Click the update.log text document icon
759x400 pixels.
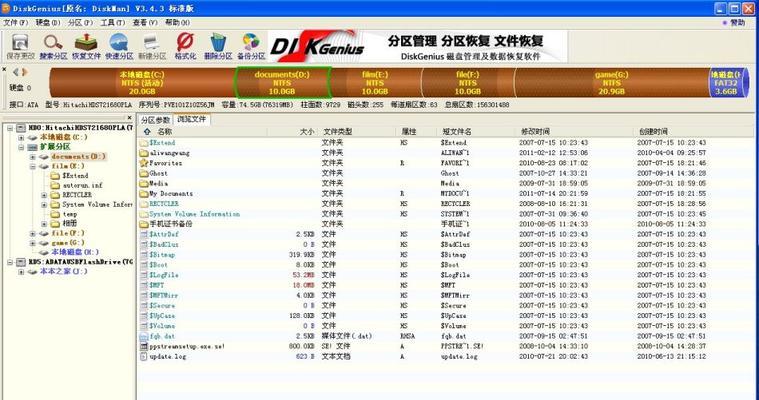pos(144,356)
